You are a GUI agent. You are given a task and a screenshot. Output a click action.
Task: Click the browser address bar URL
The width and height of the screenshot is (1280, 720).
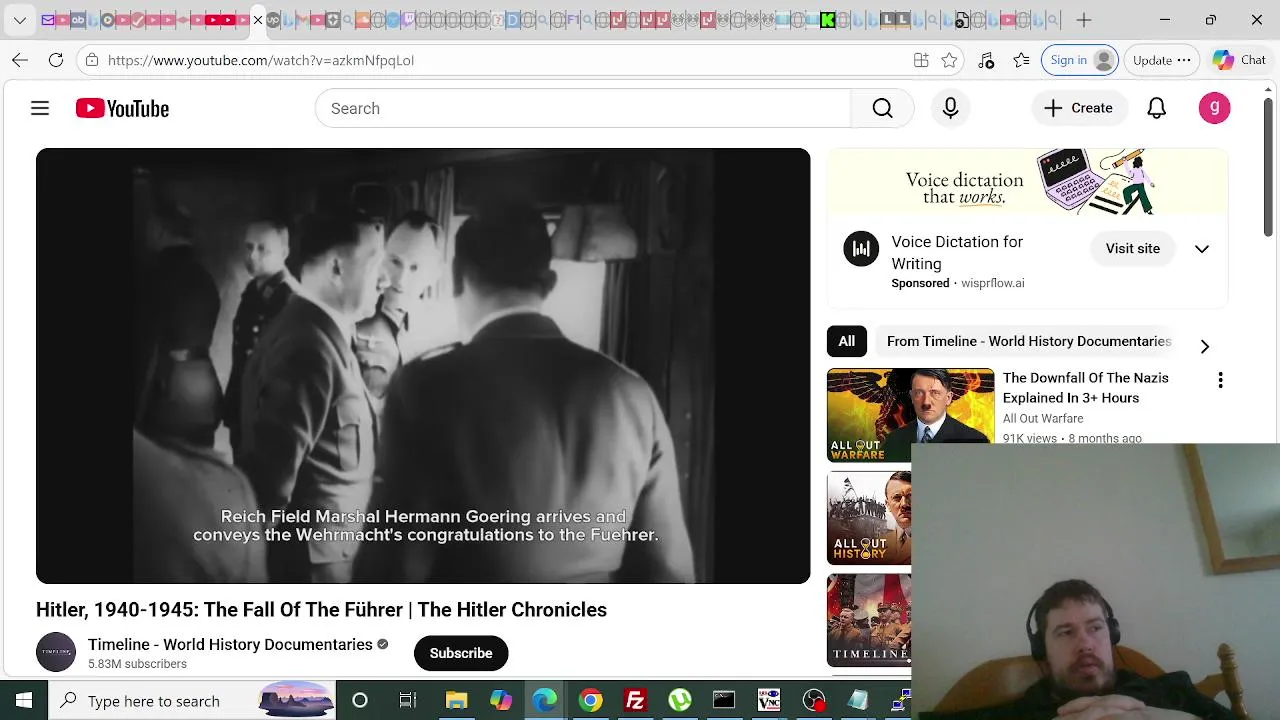pyautogui.click(x=261, y=60)
